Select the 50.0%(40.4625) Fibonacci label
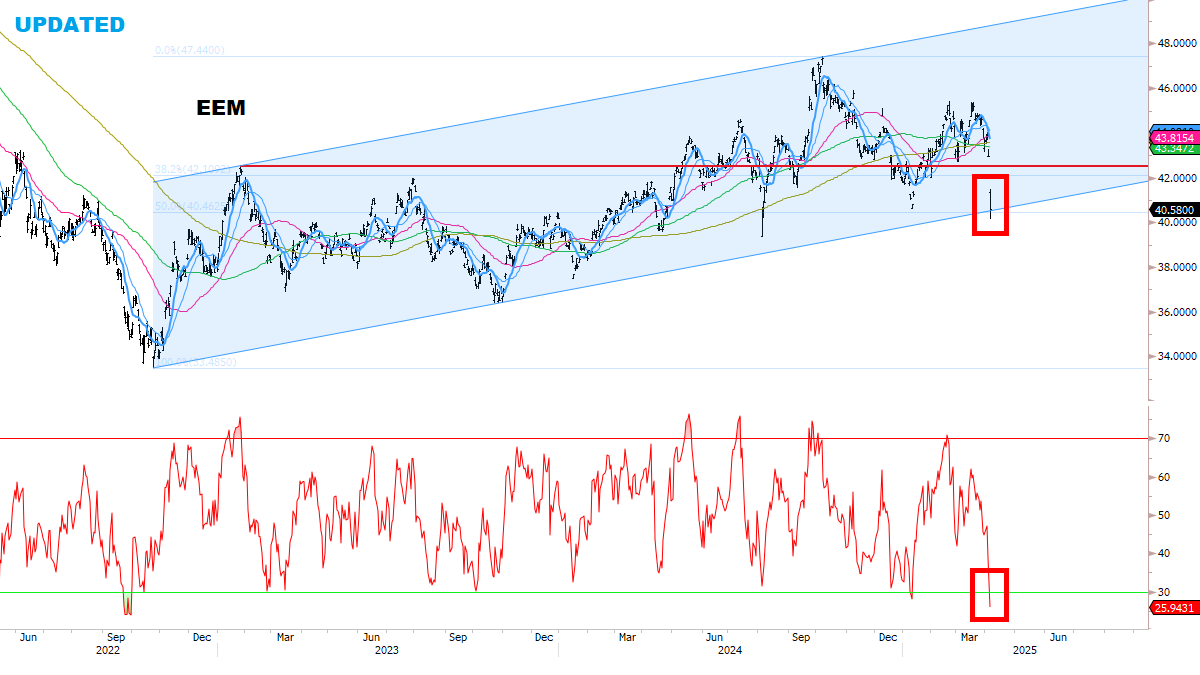This screenshot has height=675, width=1200. pos(189,206)
